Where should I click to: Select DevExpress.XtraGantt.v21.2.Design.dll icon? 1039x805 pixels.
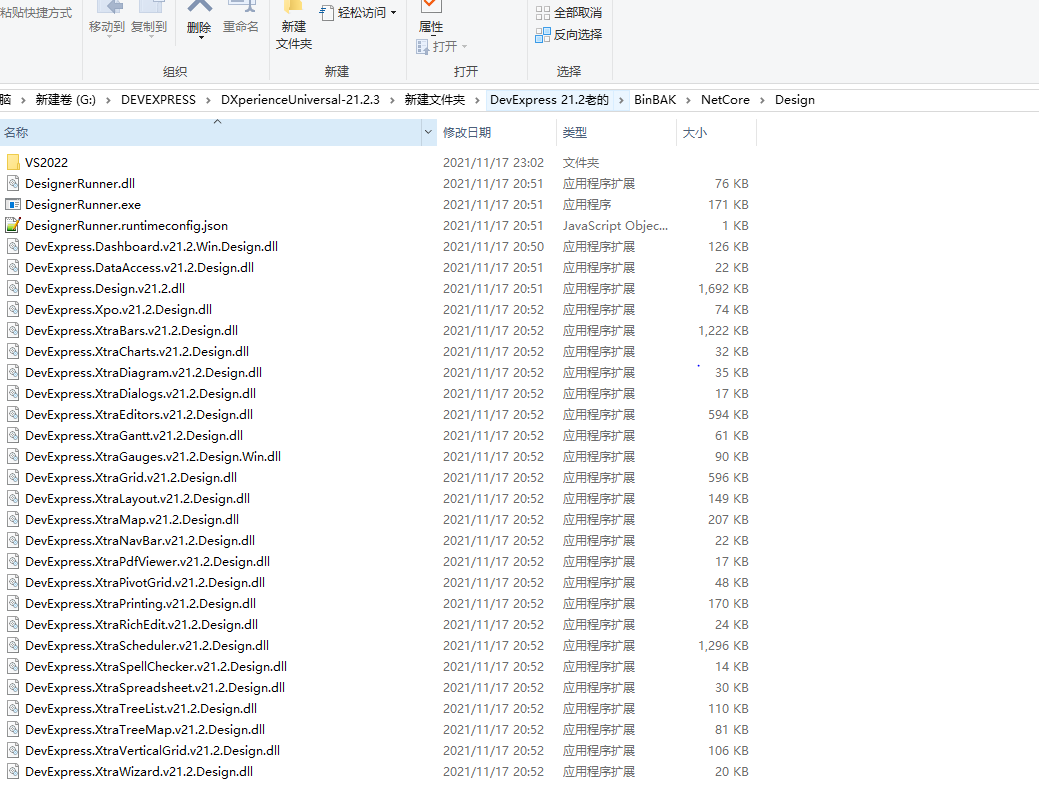(x=13, y=436)
